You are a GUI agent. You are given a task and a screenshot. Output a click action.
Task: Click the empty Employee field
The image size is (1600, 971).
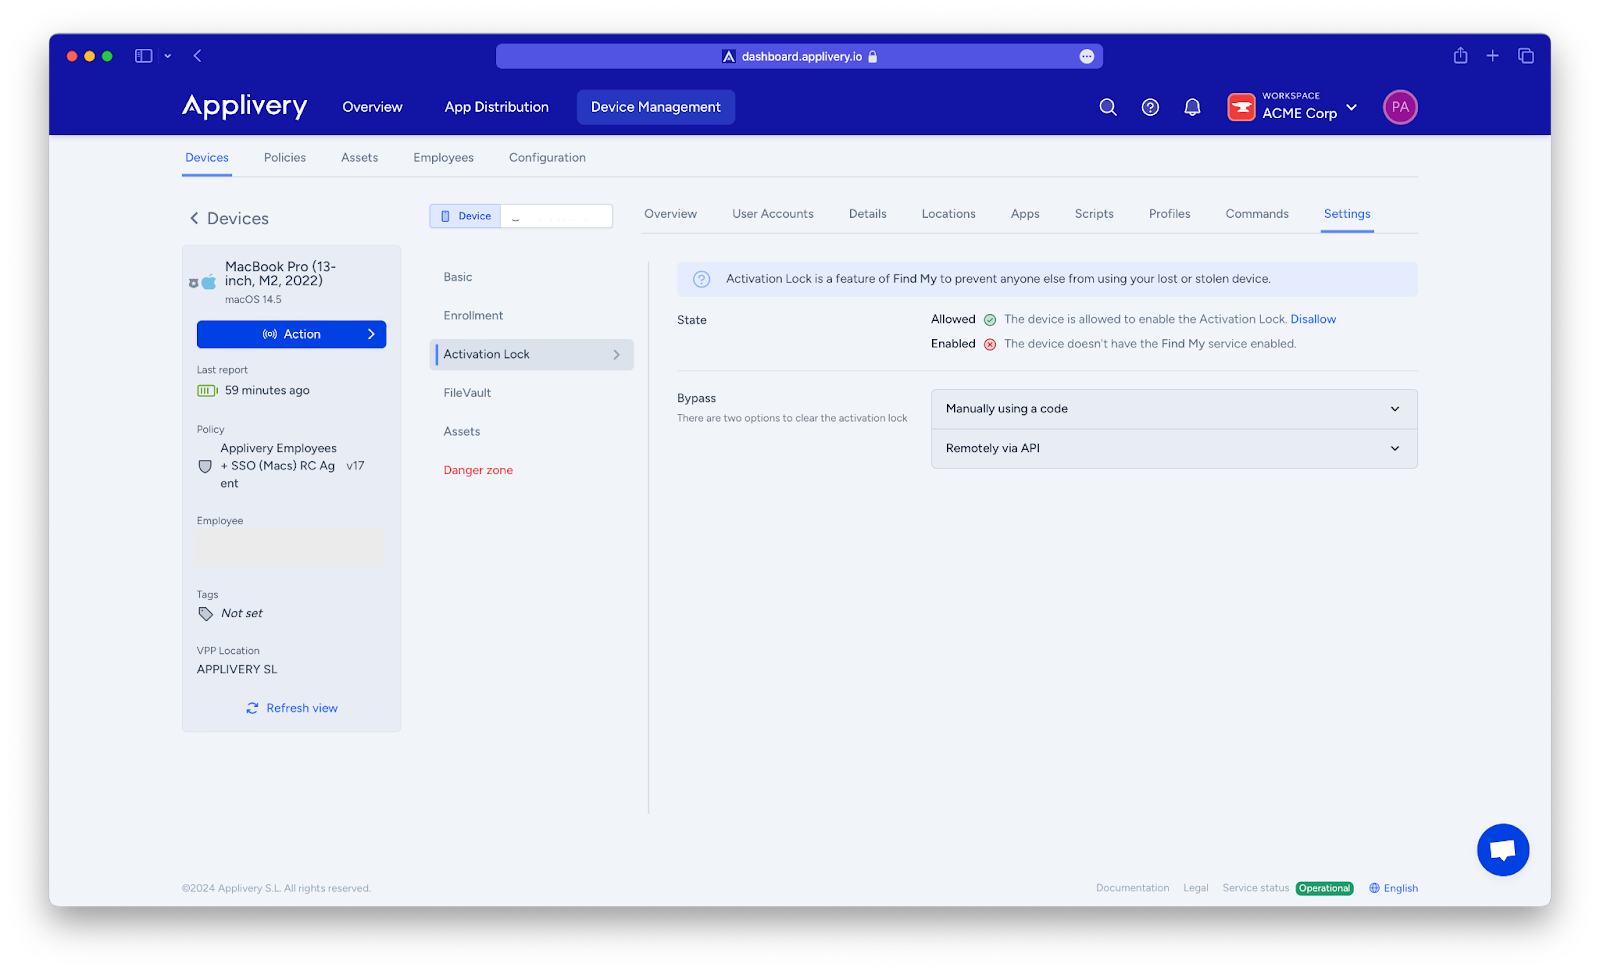tap(290, 548)
